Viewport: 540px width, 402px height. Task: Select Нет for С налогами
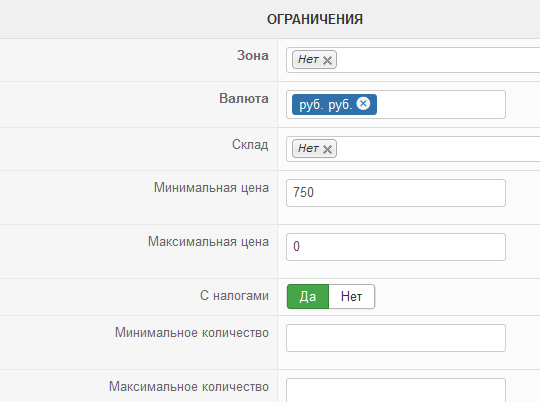[352, 296]
